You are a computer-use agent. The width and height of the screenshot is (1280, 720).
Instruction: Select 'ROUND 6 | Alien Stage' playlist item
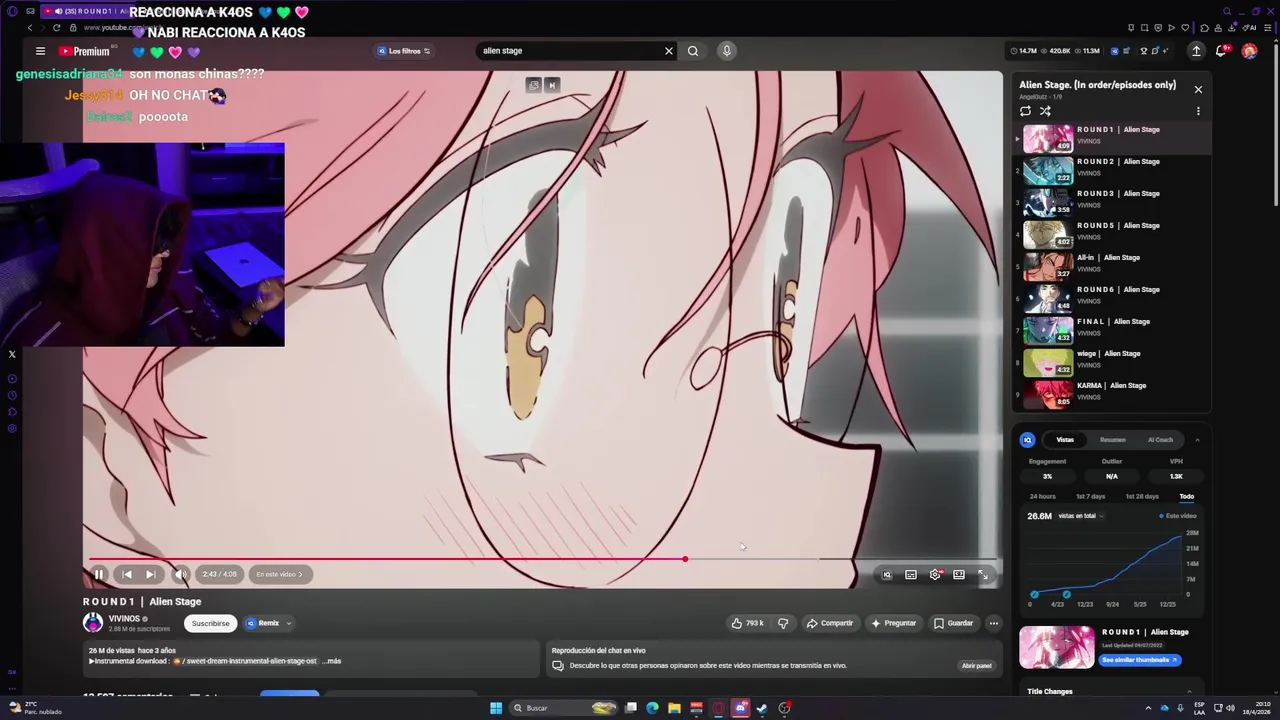click(1111, 298)
